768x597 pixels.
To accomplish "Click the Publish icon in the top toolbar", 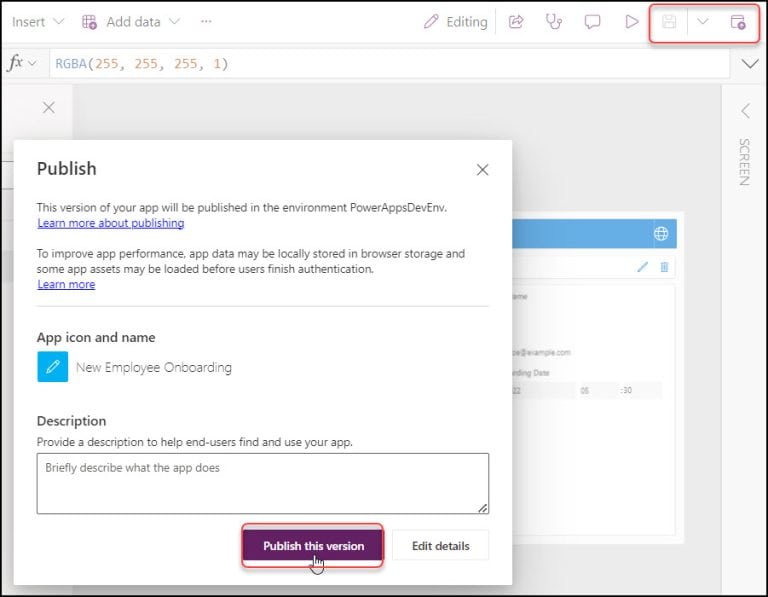I will point(738,21).
